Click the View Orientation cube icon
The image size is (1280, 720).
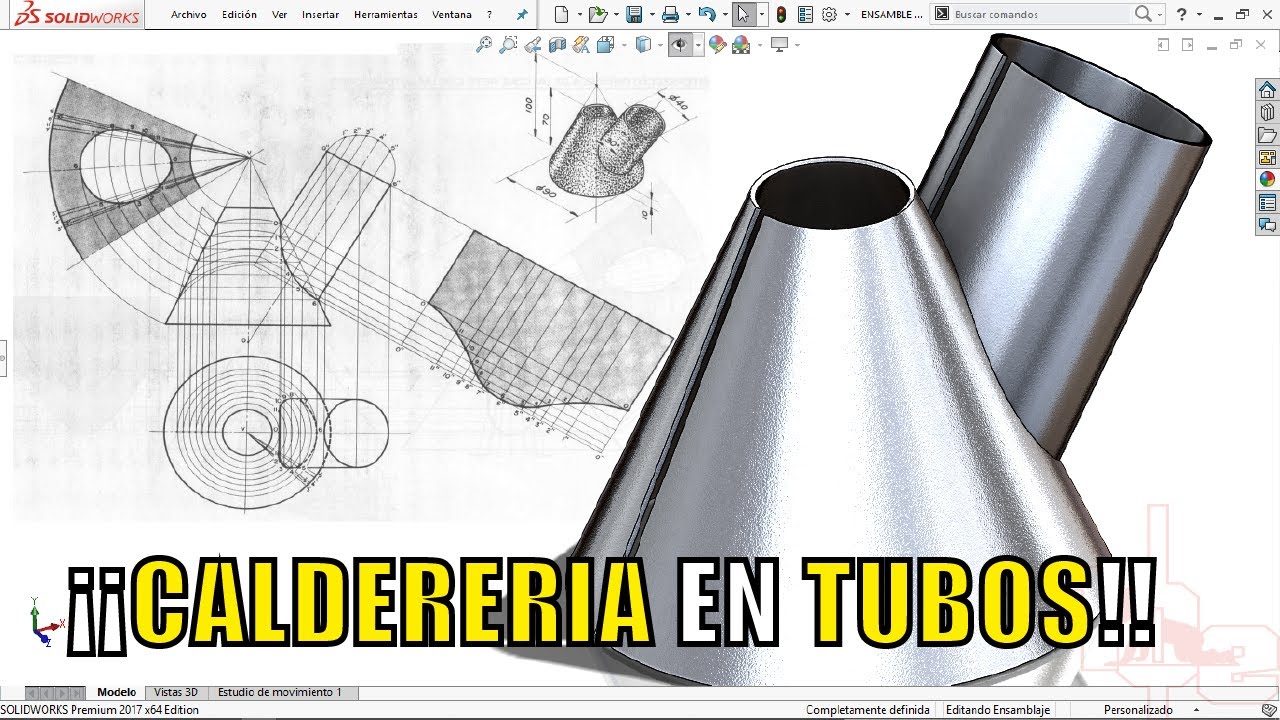(605, 44)
